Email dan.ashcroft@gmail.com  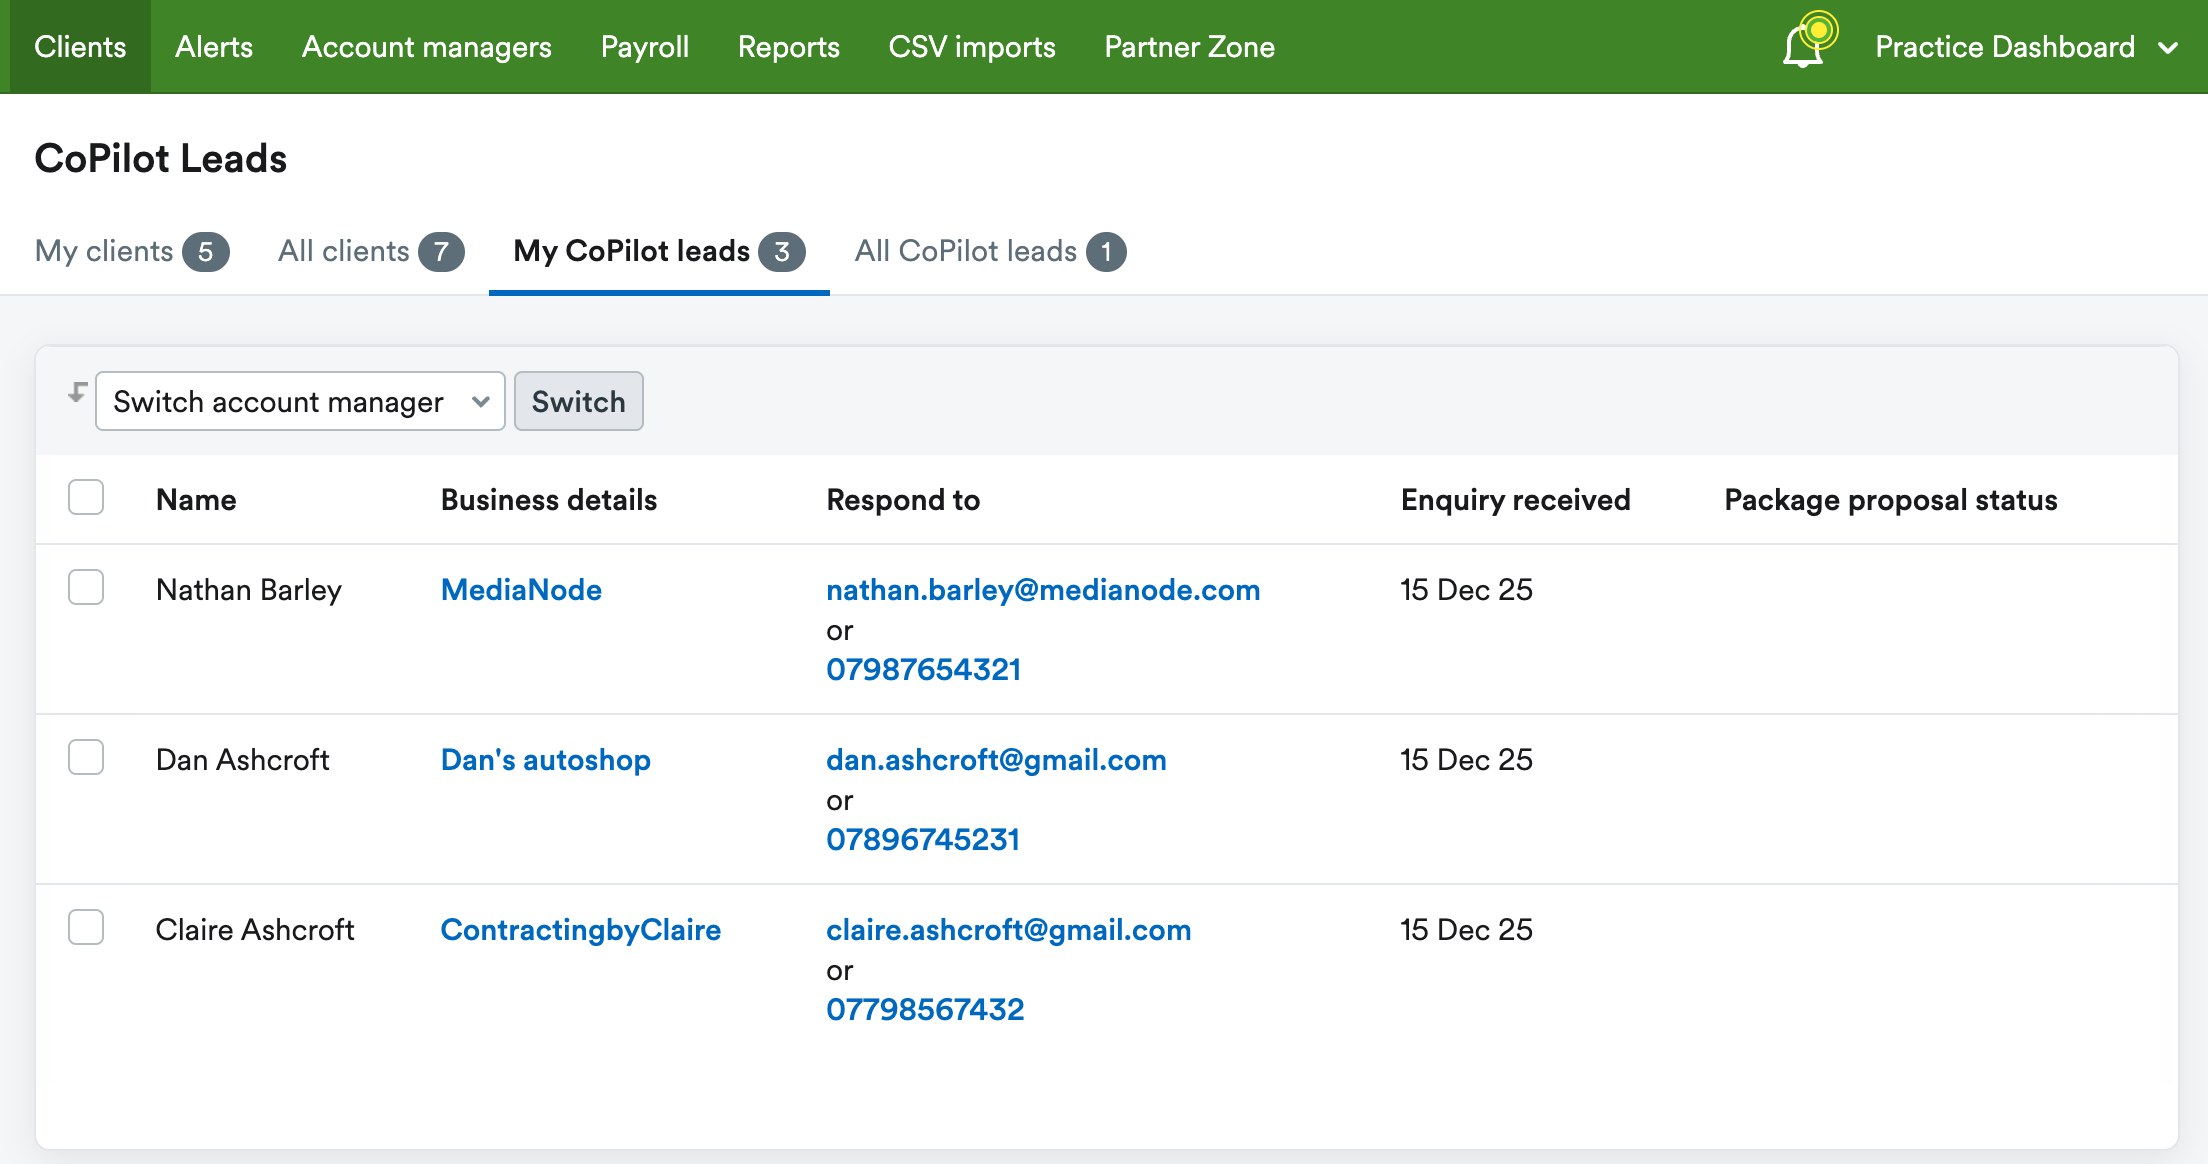(x=996, y=760)
